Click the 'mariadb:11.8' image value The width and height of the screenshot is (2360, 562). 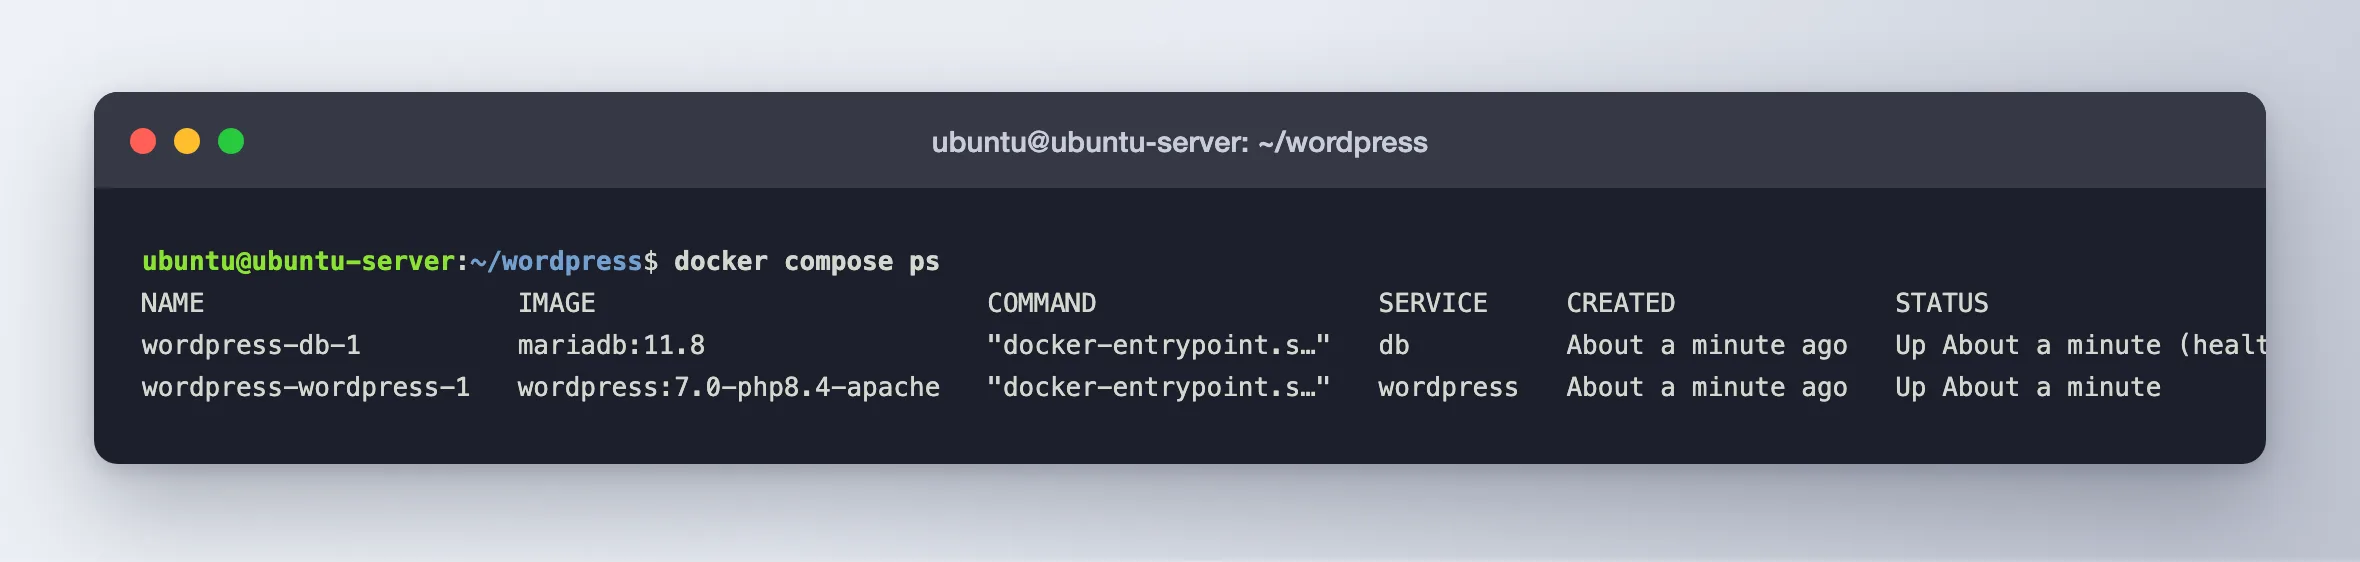click(611, 345)
